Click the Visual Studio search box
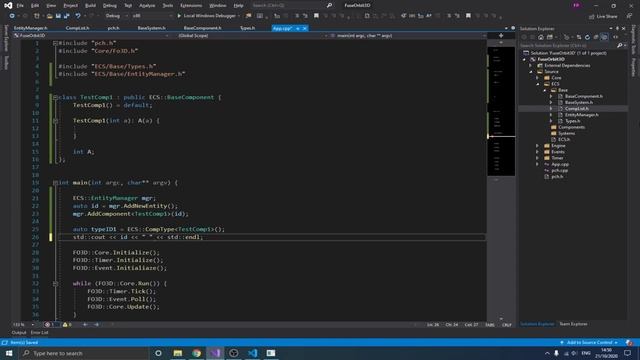 click(292, 5)
